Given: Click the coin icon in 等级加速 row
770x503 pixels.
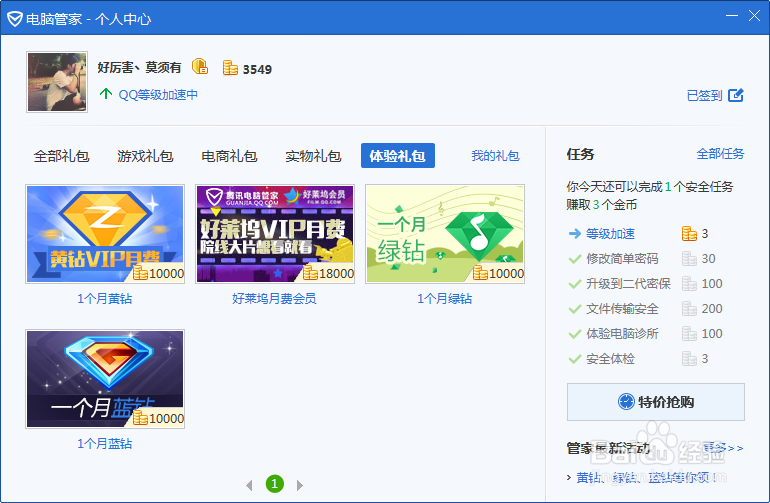Looking at the screenshot, I should [x=689, y=233].
